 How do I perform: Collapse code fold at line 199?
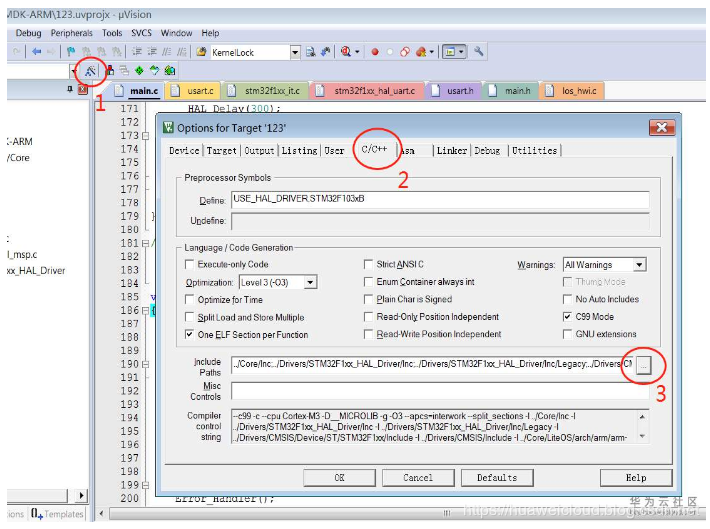click(x=145, y=485)
